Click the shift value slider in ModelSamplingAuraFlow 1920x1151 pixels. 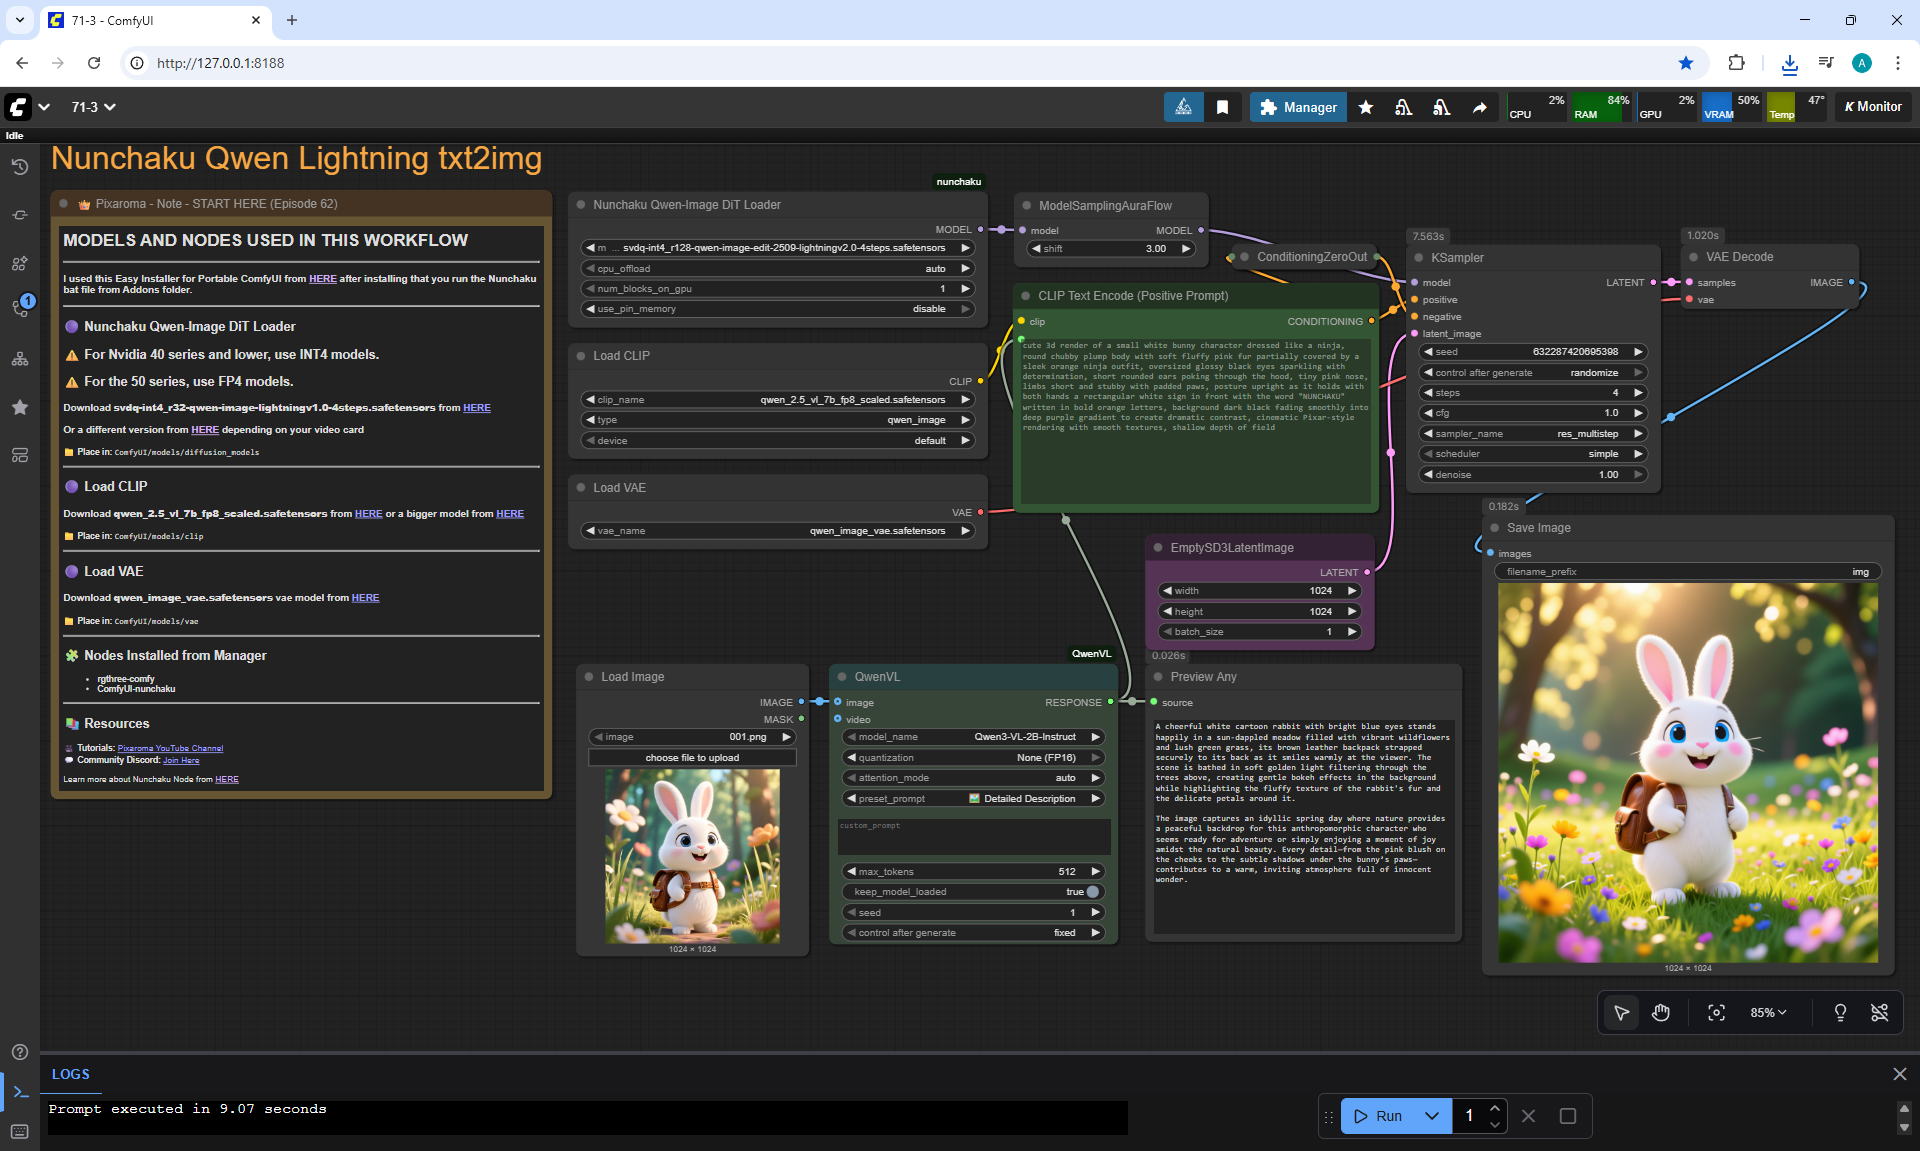point(1113,249)
